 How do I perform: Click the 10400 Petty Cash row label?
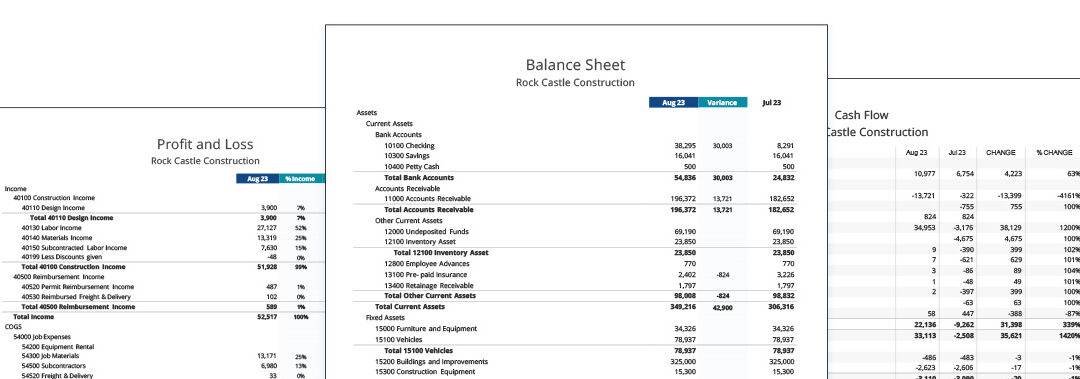pos(411,167)
